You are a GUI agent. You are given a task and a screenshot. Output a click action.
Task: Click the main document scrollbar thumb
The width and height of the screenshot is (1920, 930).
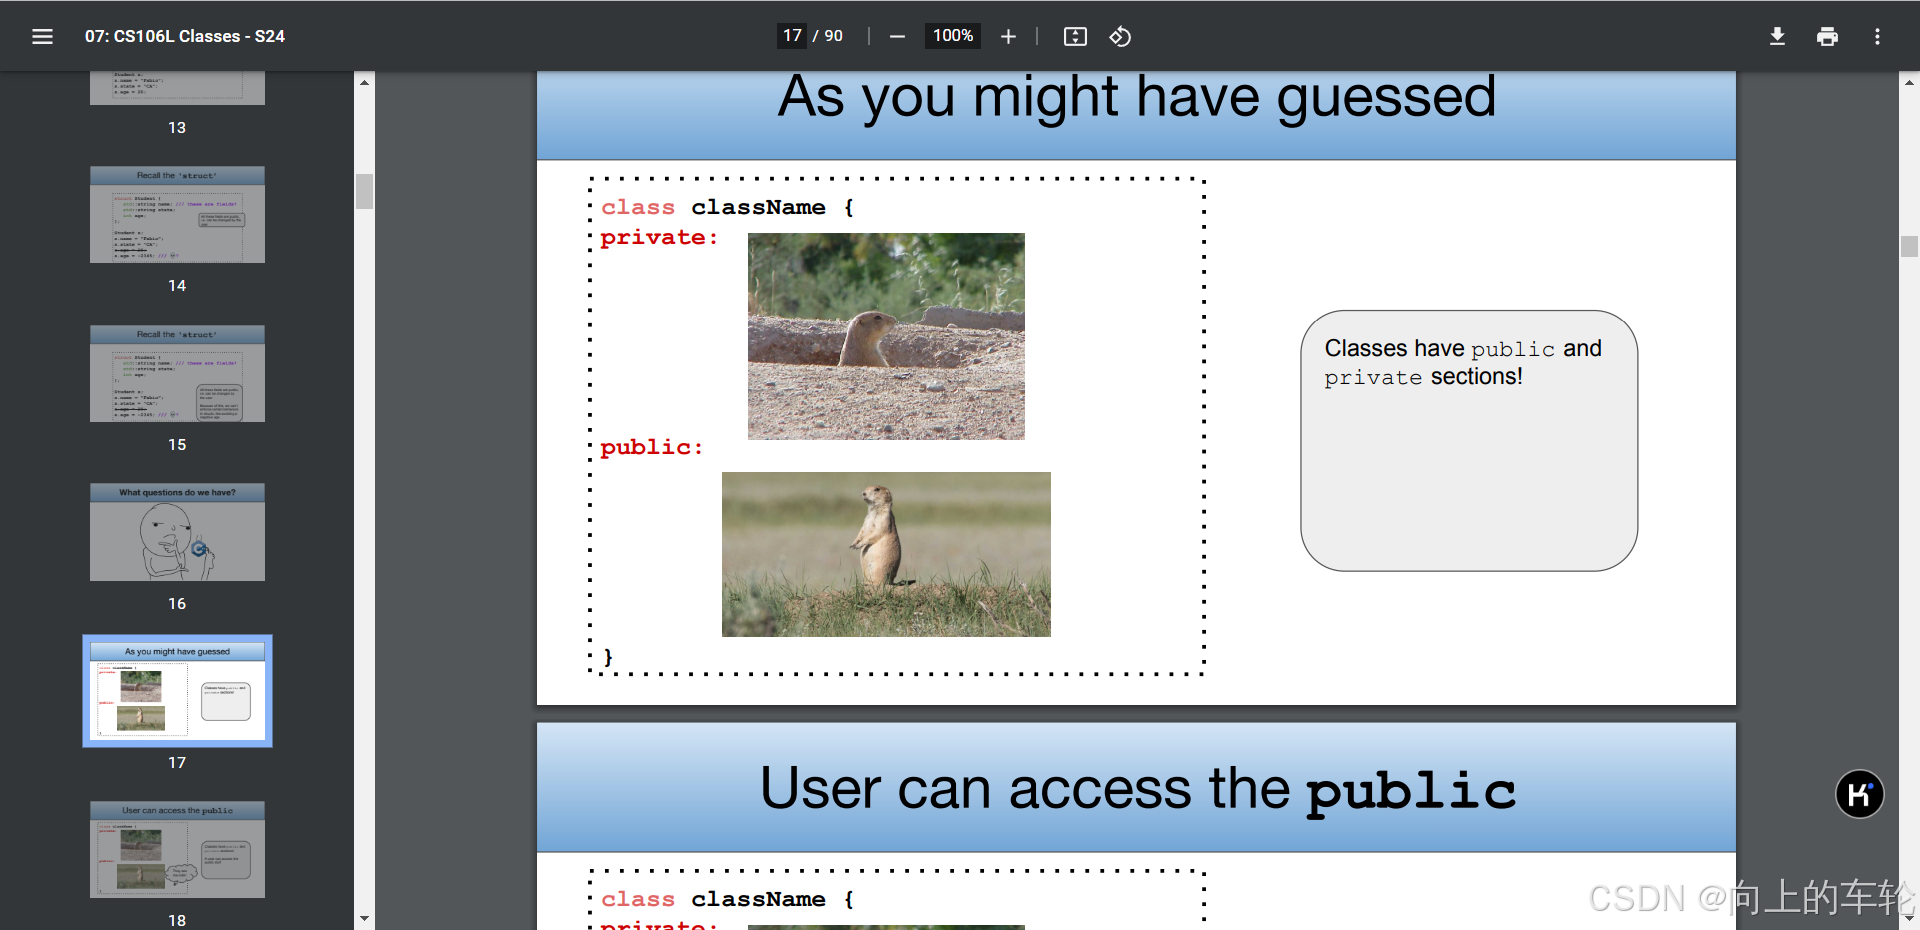(x=1909, y=246)
